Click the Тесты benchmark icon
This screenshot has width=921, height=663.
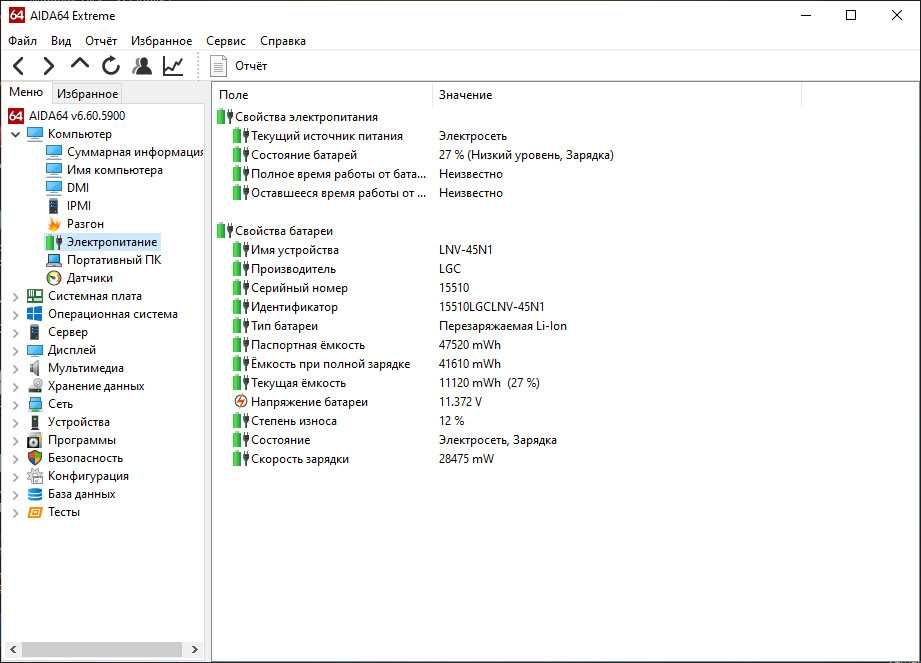(35, 513)
